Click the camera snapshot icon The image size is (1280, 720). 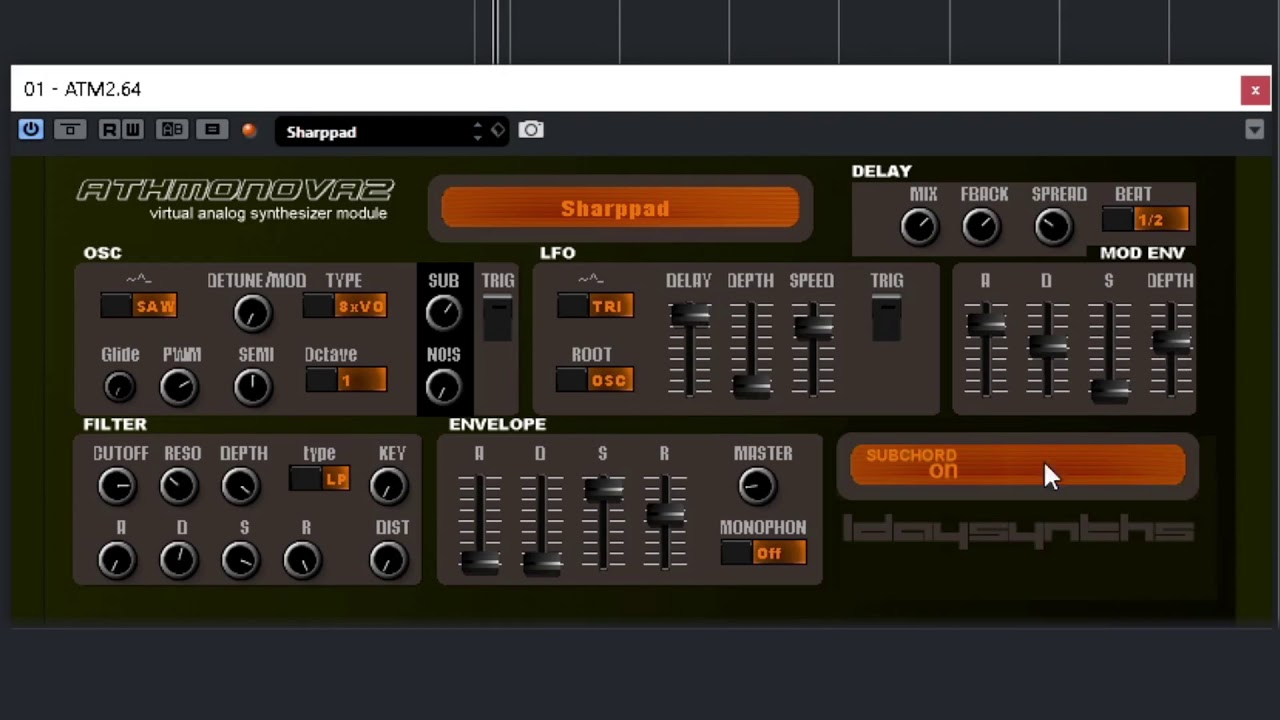pos(531,130)
